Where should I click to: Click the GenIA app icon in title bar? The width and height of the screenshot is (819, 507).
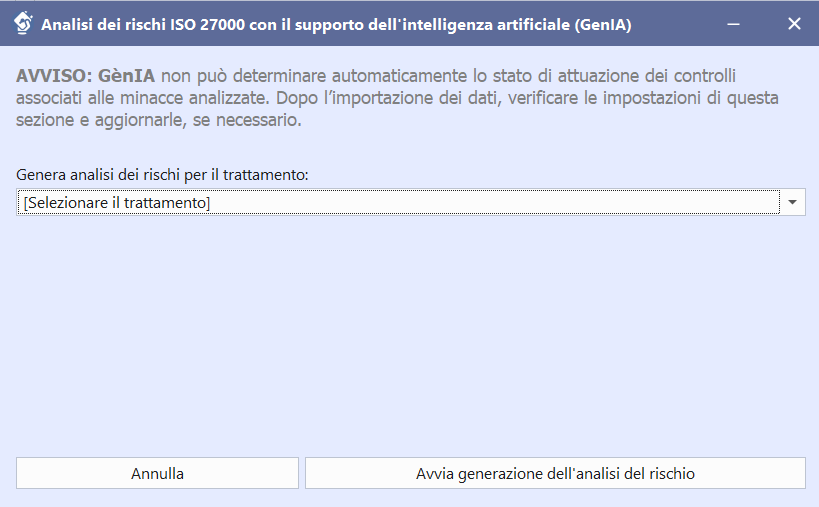point(21,23)
